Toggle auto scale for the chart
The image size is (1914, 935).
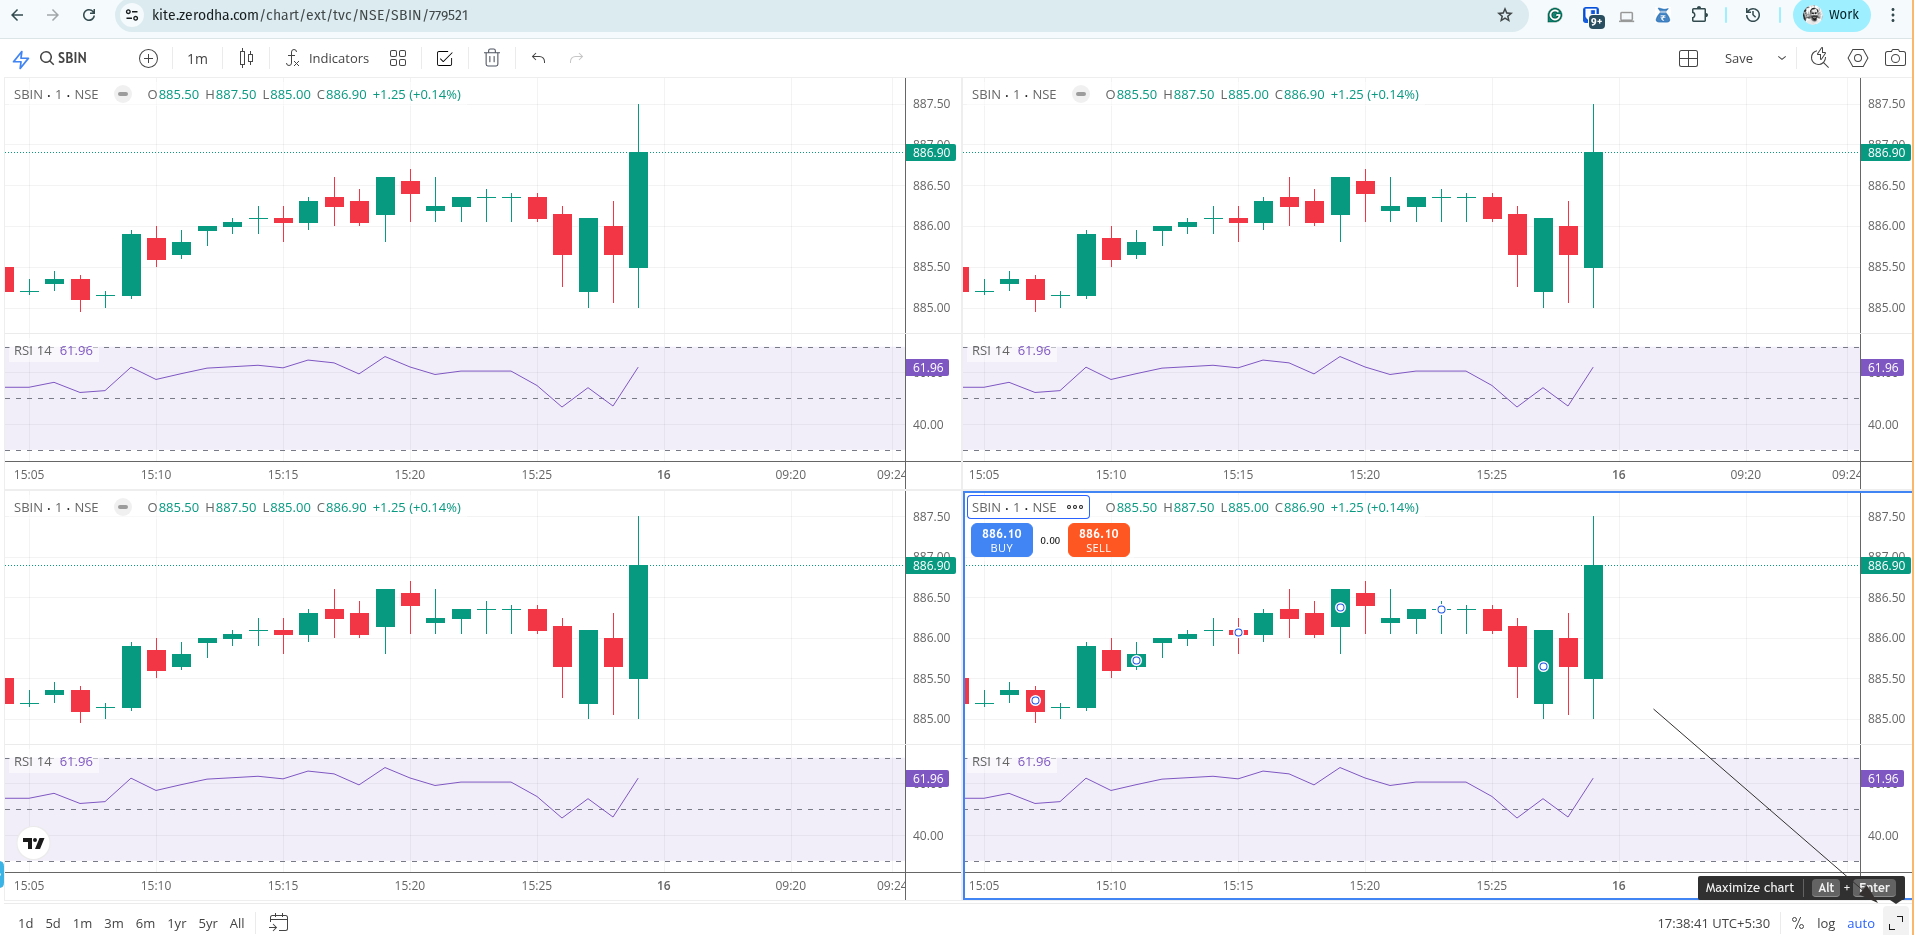(1861, 923)
